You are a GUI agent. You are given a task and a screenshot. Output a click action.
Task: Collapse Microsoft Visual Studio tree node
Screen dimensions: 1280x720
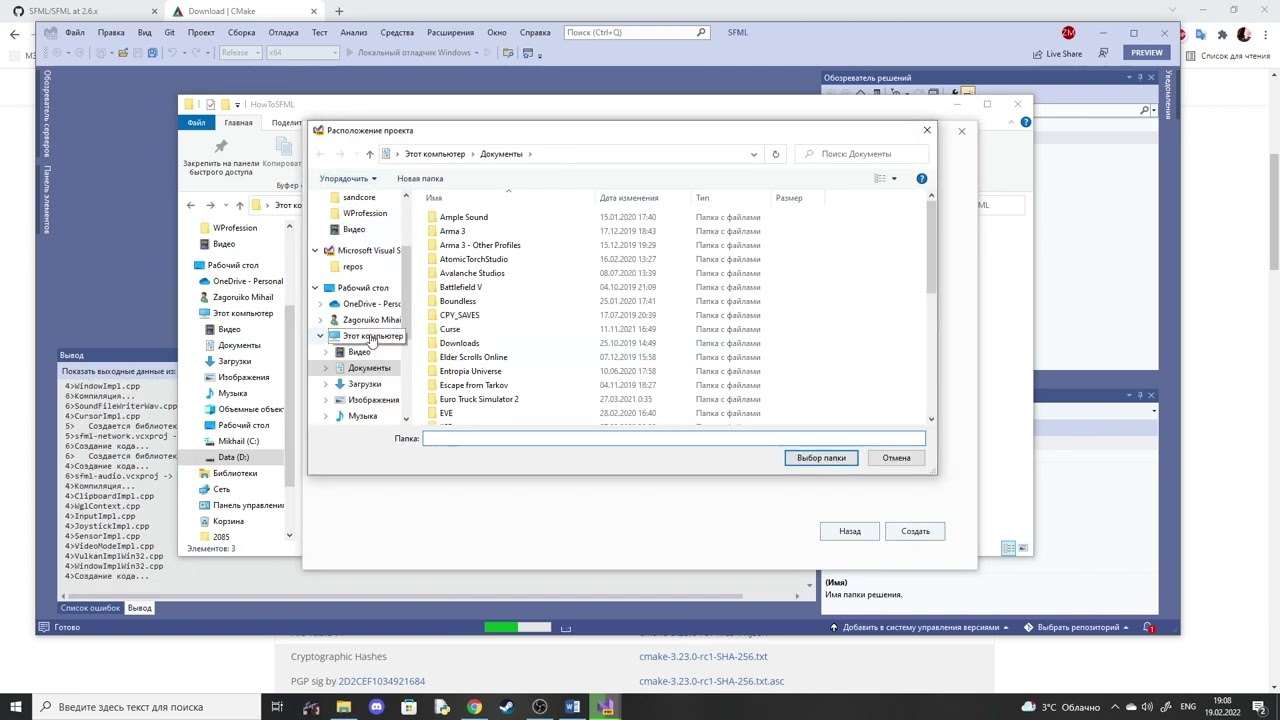[x=315, y=251]
